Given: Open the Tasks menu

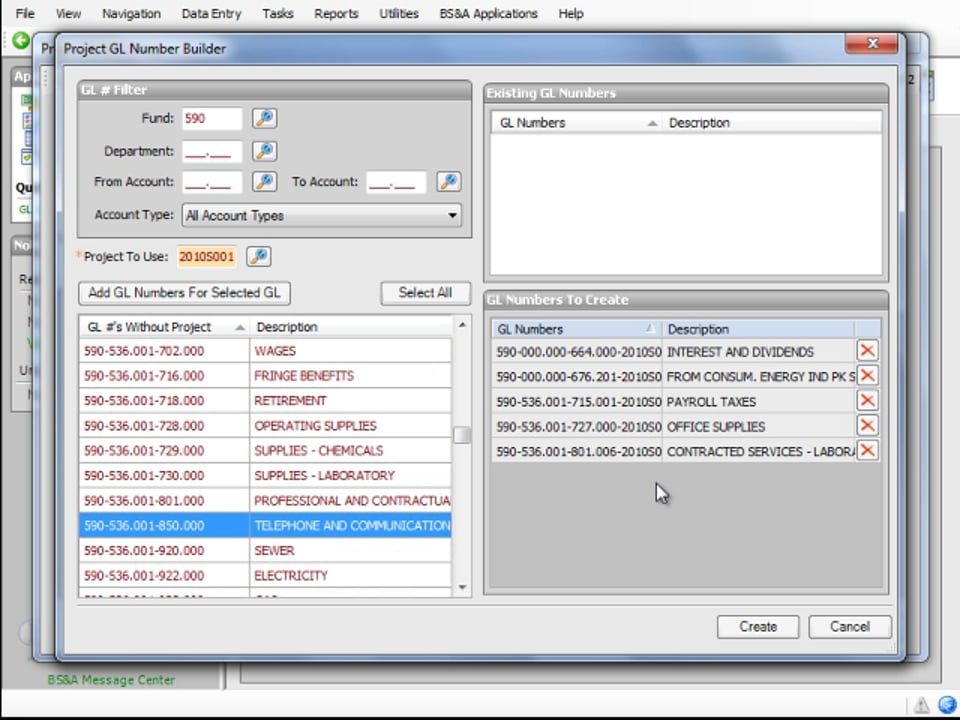Looking at the screenshot, I should [277, 13].
